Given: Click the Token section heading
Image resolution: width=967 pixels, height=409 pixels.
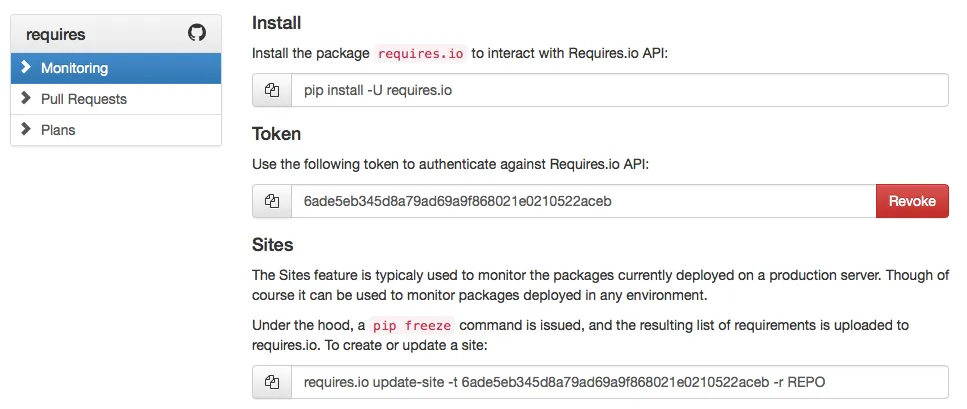Looking at the screenshot, I should pyautogui.click(x=276, y=134).
